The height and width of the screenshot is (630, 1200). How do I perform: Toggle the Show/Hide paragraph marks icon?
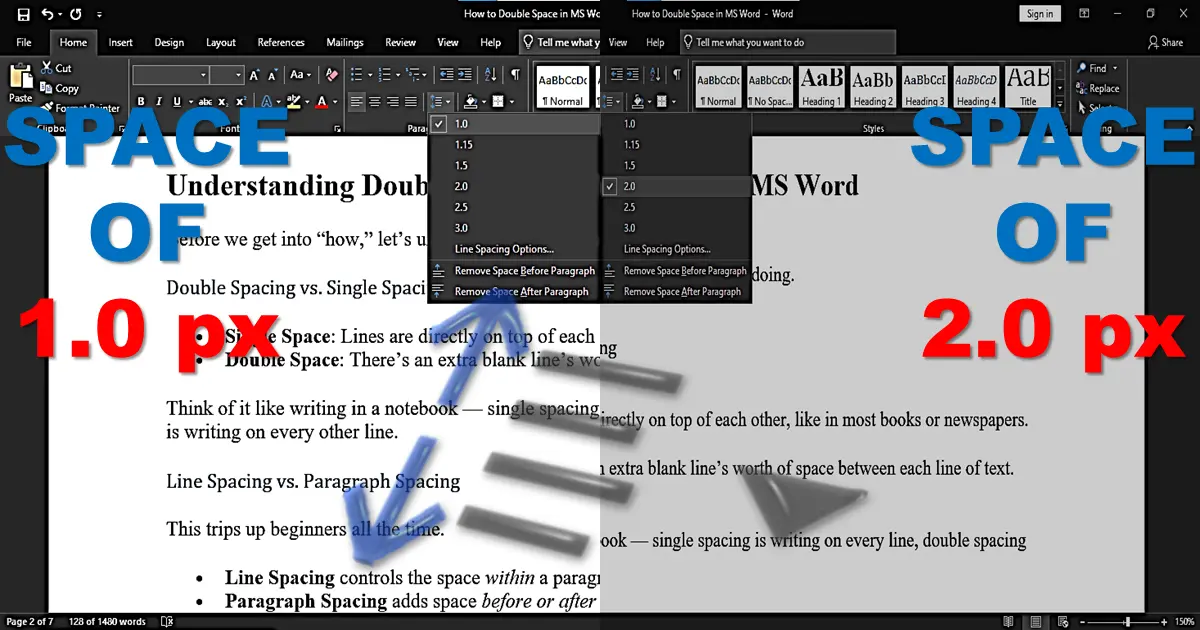[515, 73]
